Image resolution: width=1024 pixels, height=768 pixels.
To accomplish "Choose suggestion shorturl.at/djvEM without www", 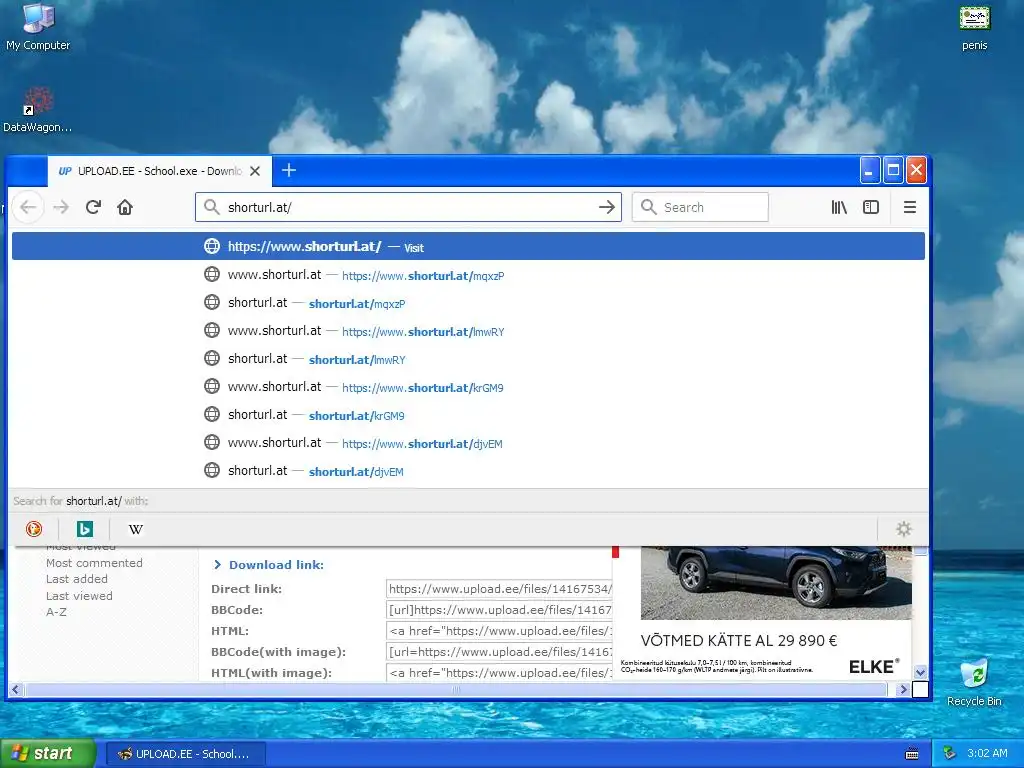I will 468,472.
